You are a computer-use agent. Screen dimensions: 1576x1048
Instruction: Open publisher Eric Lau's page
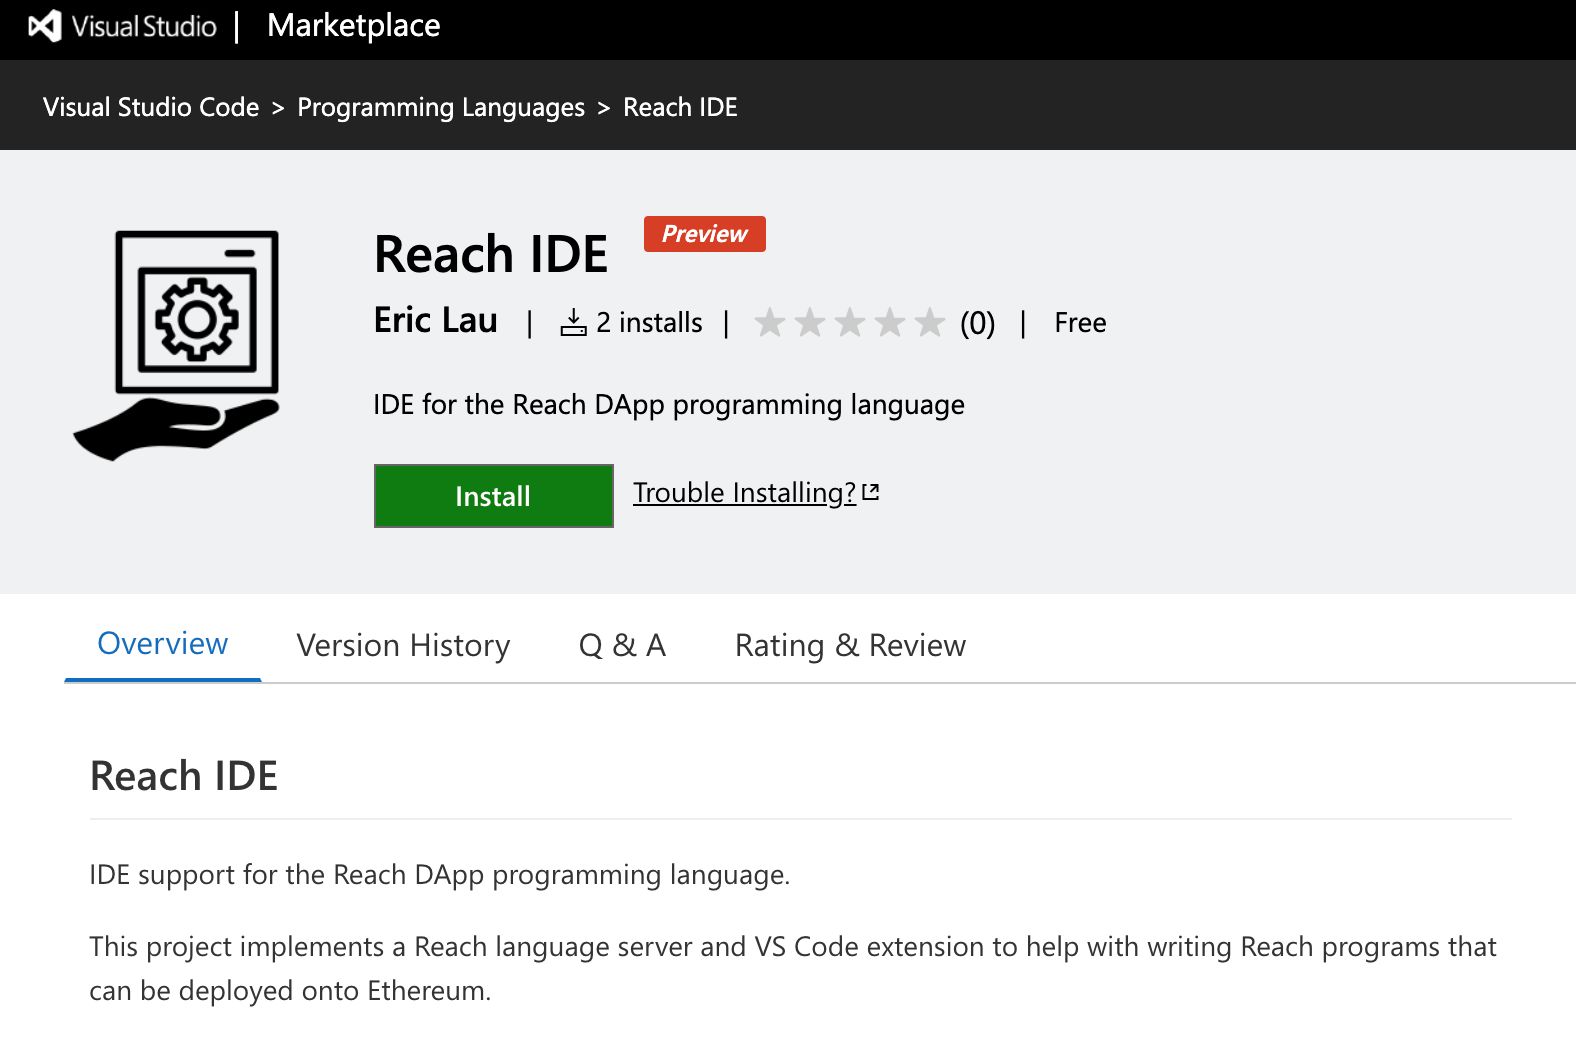[435, 321]
